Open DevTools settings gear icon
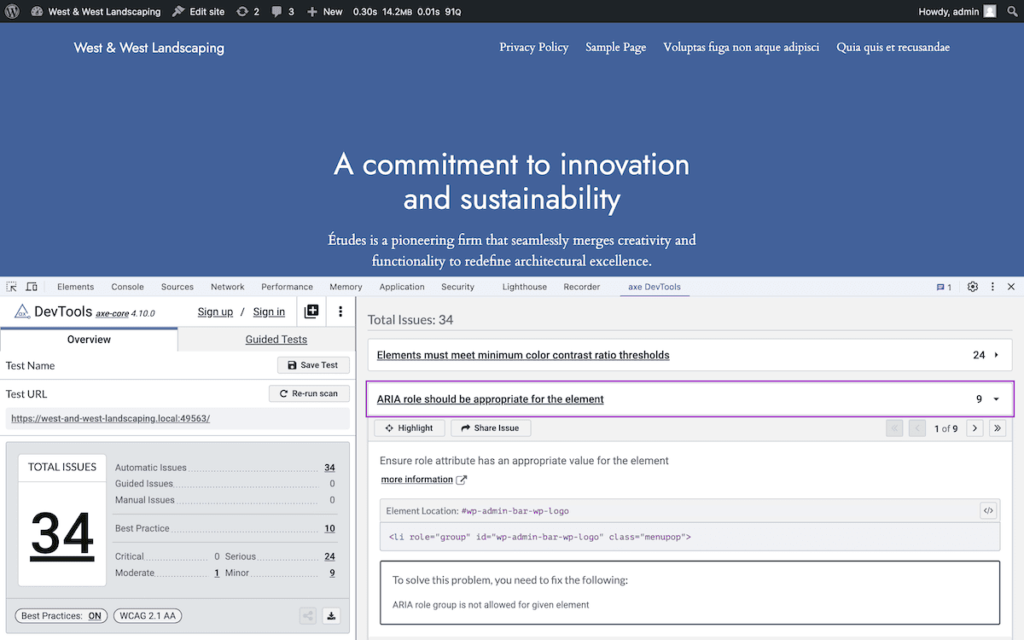This screenshot has height=640, width=1024. pos(972,287)
